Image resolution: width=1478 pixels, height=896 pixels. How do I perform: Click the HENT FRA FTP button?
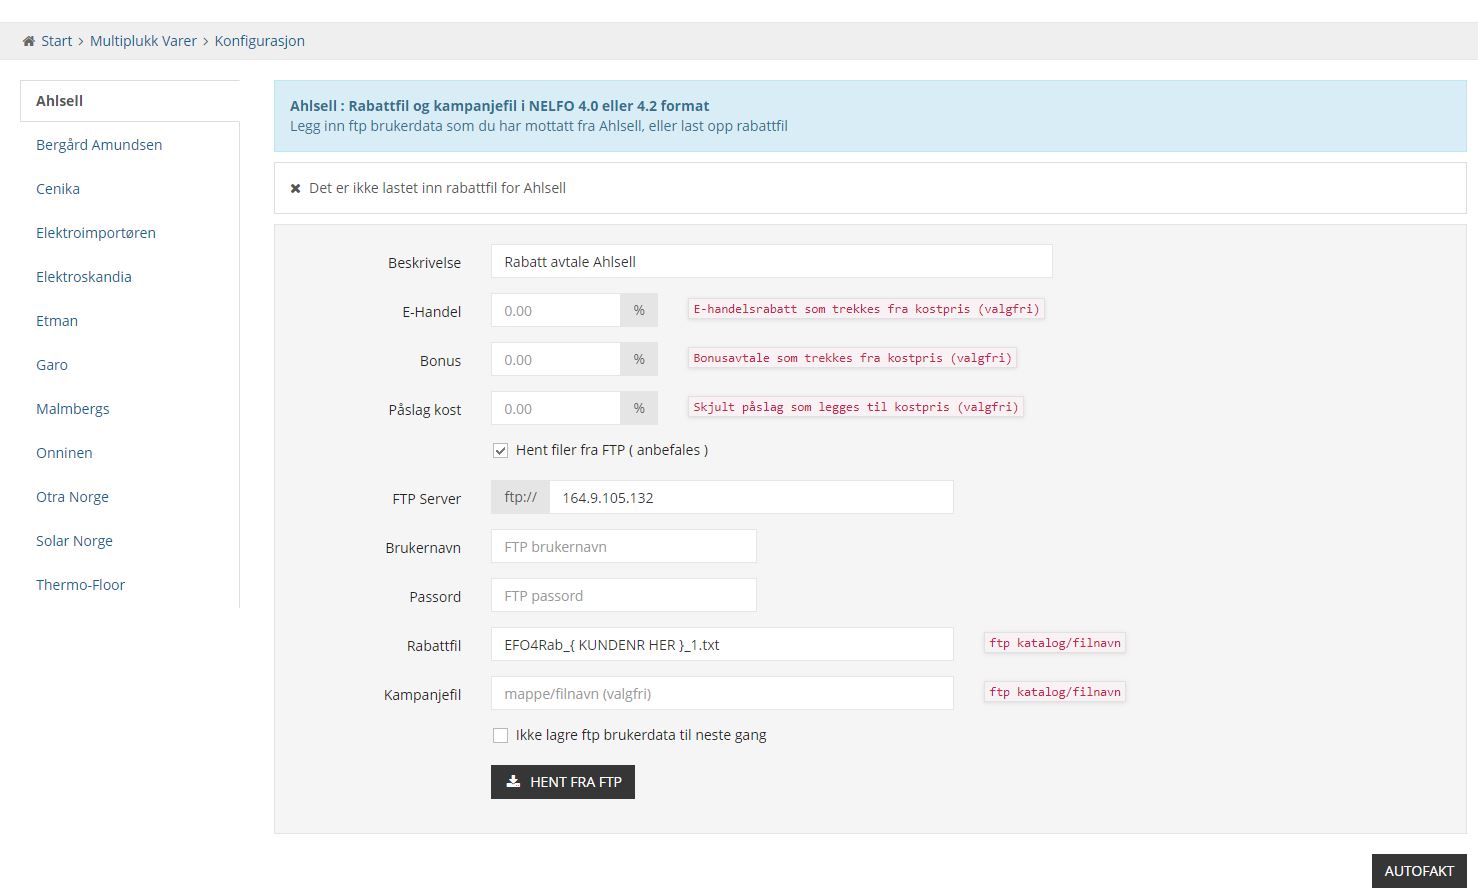pyautogui.click(x=563, y=782)
